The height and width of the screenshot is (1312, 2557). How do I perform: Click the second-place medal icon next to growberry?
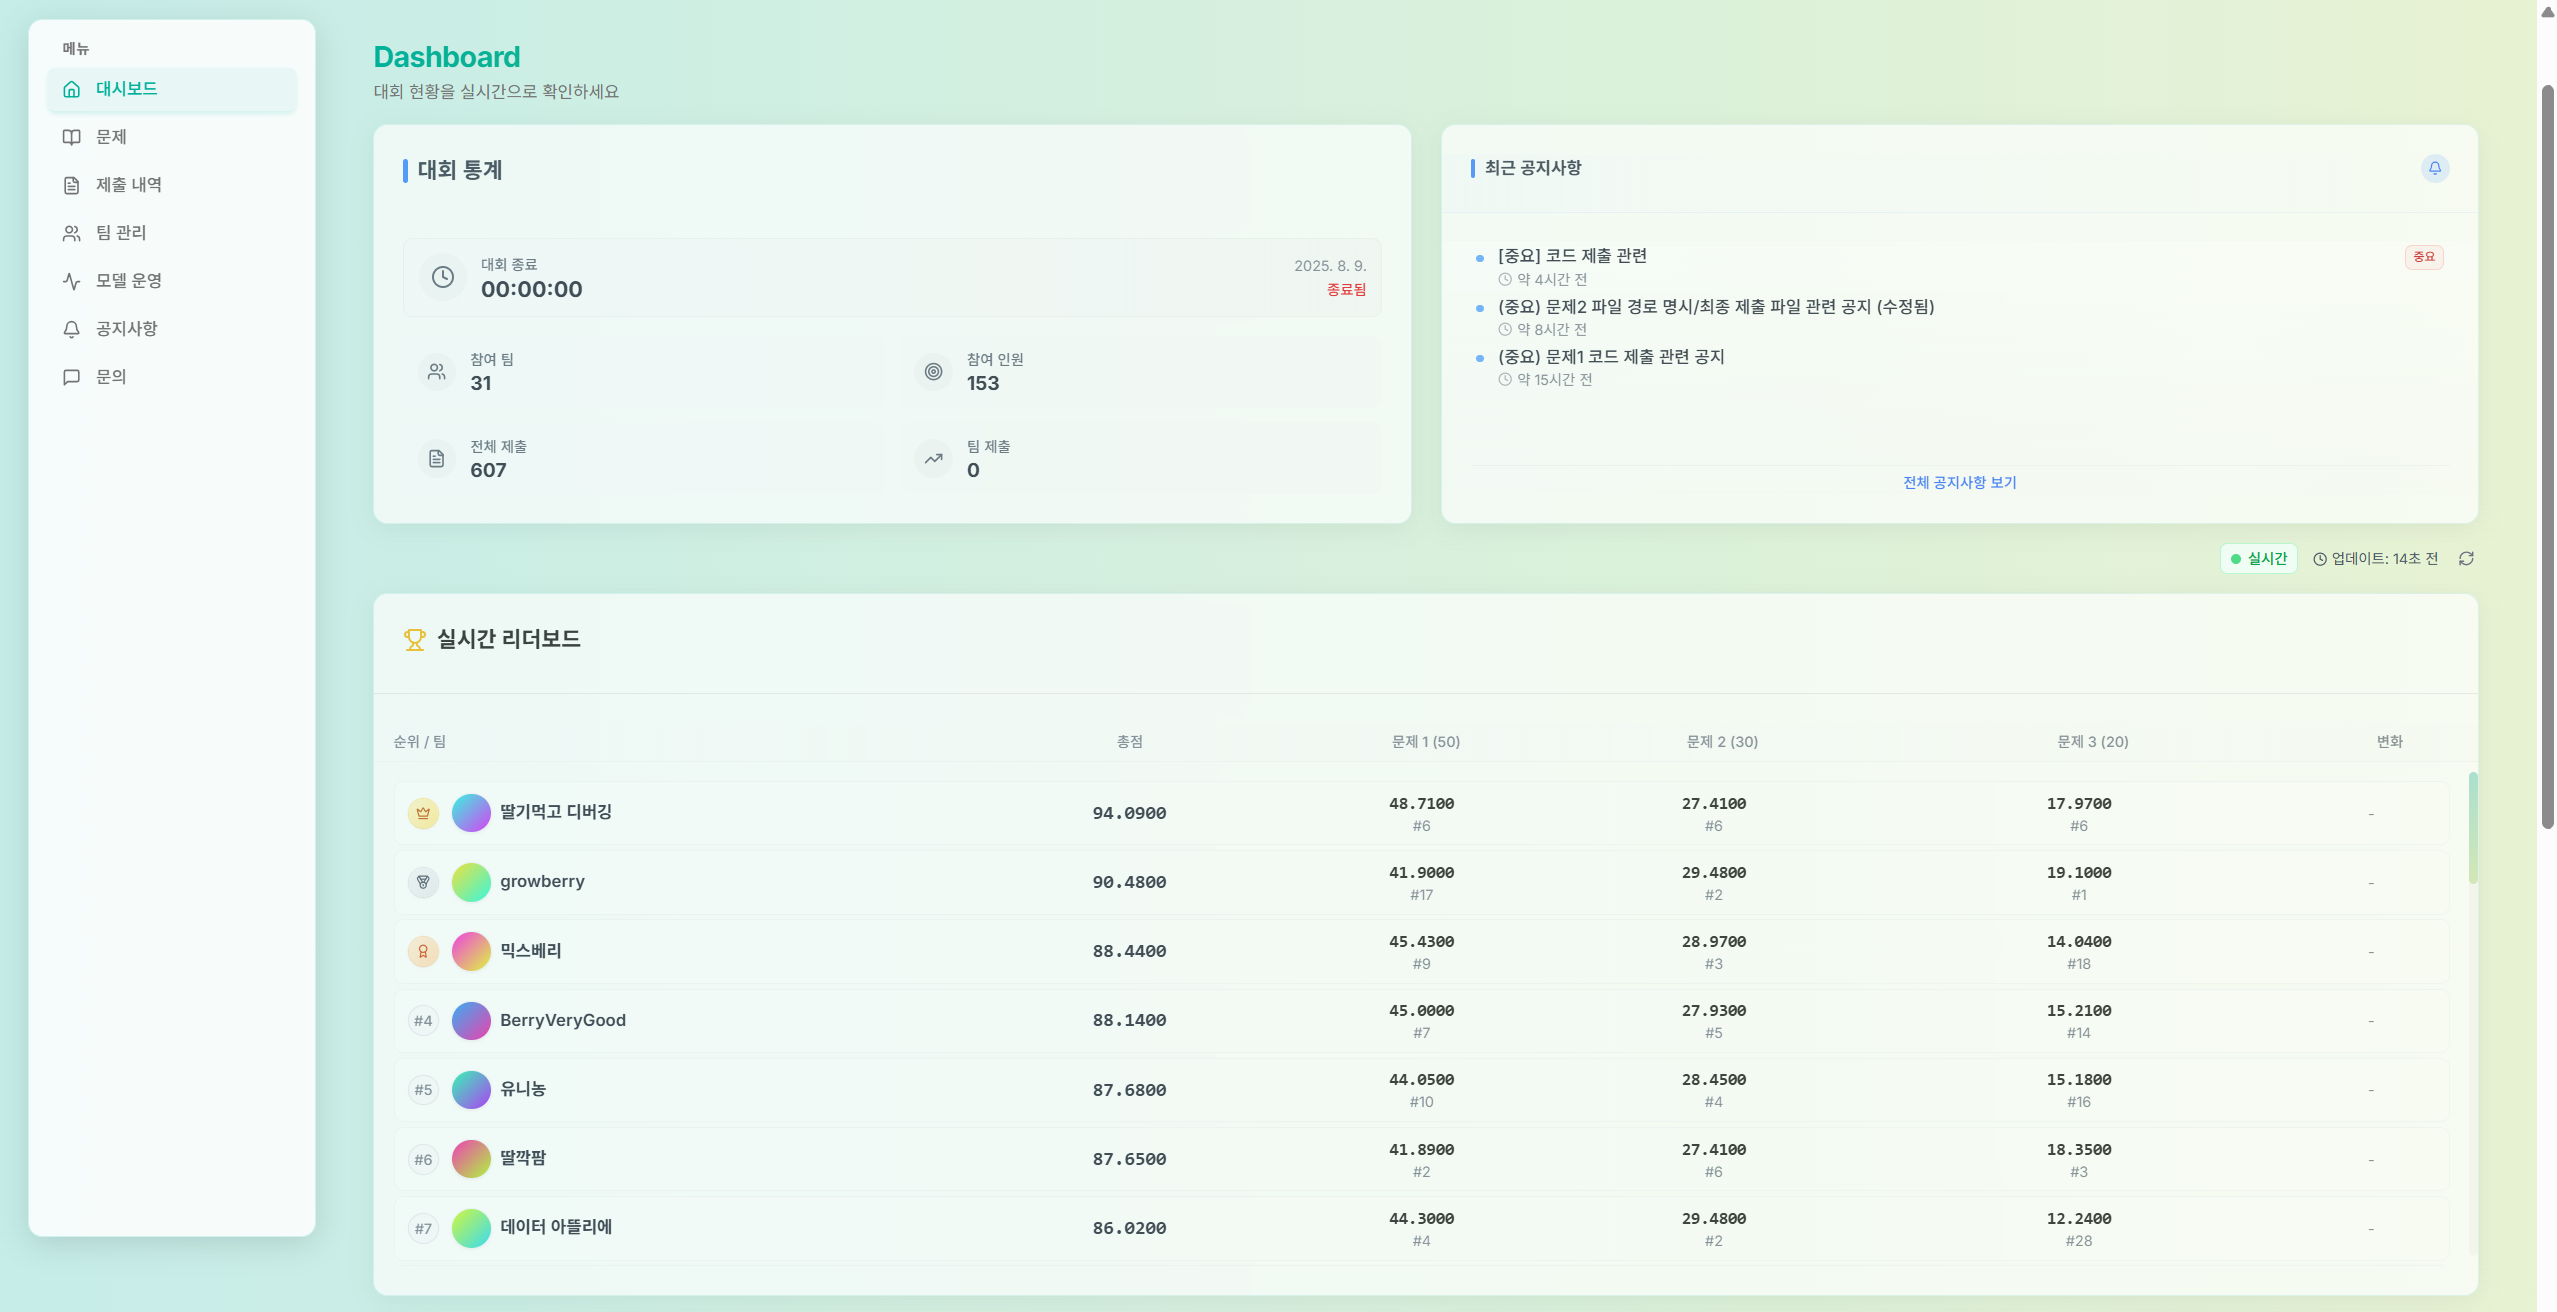(423, 882)
